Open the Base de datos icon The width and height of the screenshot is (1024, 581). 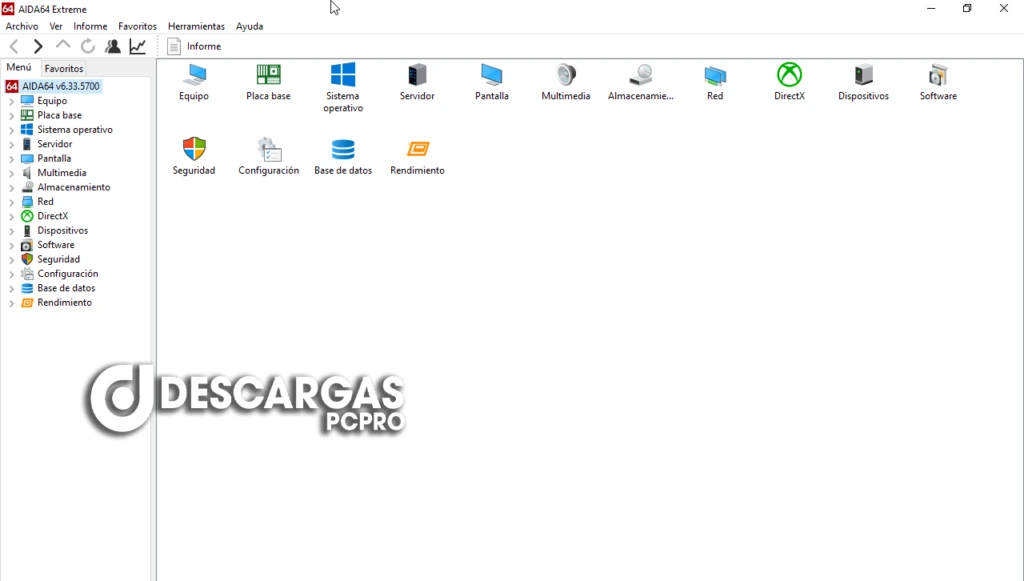[343, 150]
